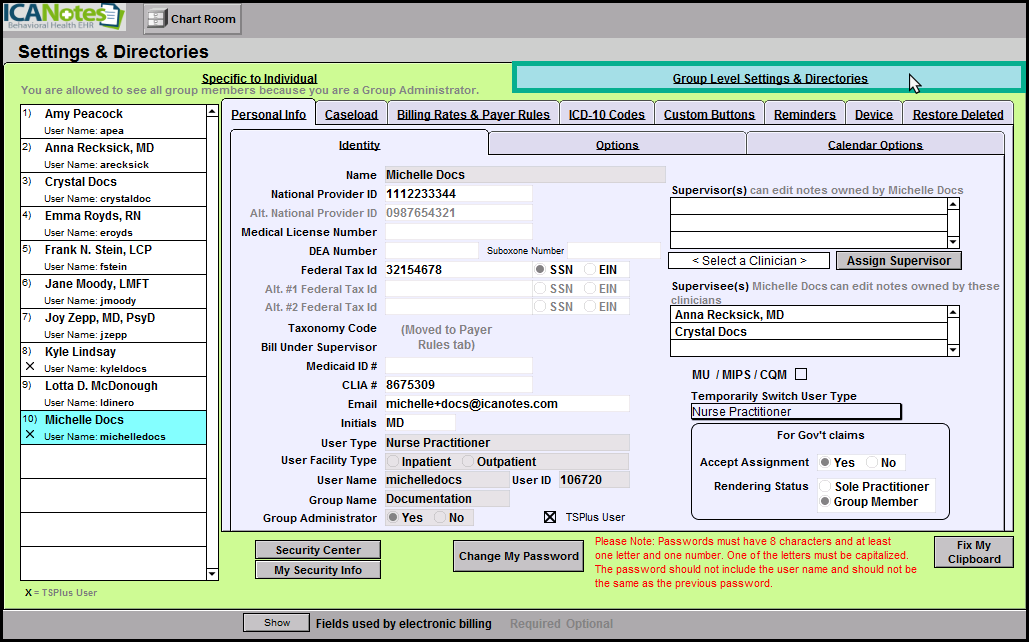
Task: Click Change My Password button
Action: pyautogui.click(x=518, y=556)
